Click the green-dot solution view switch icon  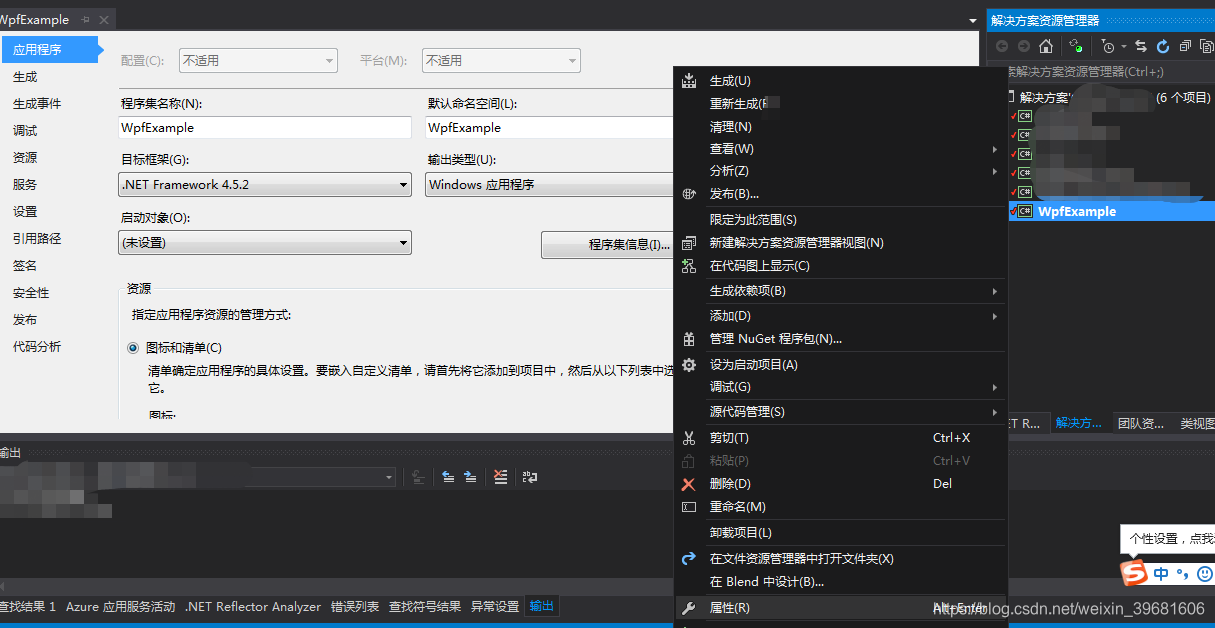coord(1075,46)
